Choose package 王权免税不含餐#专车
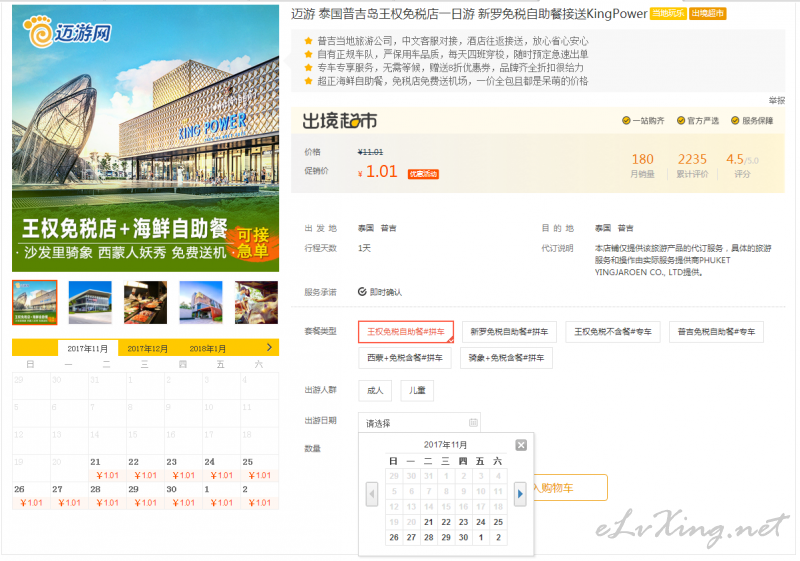The height and width of the screenshot is (561, 800). click(613, 332)
